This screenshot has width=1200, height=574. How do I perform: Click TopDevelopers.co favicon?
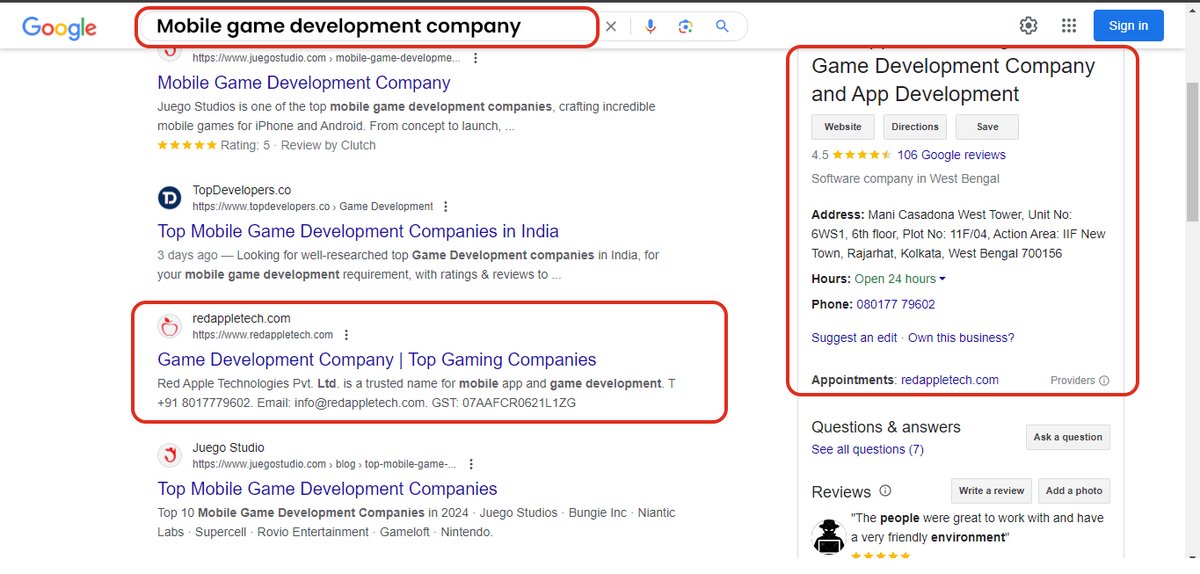click(x=170, y=198)
